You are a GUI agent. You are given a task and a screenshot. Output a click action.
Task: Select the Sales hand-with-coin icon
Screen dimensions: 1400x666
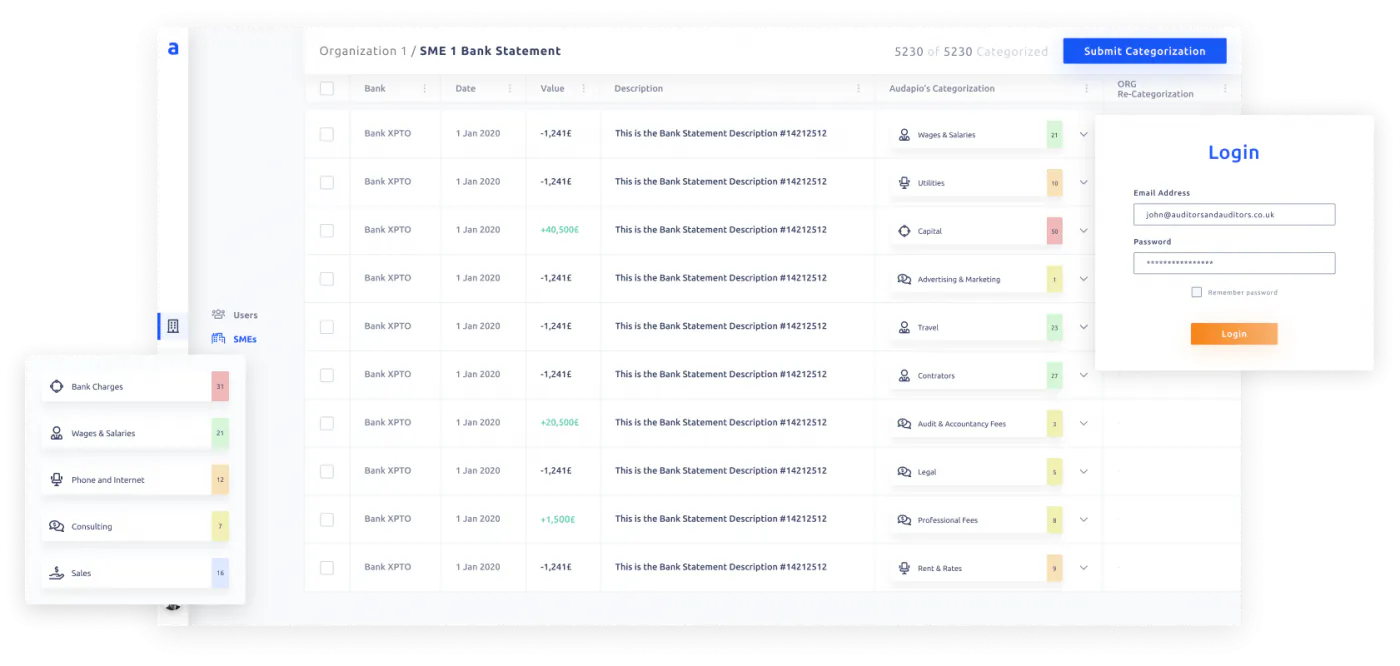57,572
